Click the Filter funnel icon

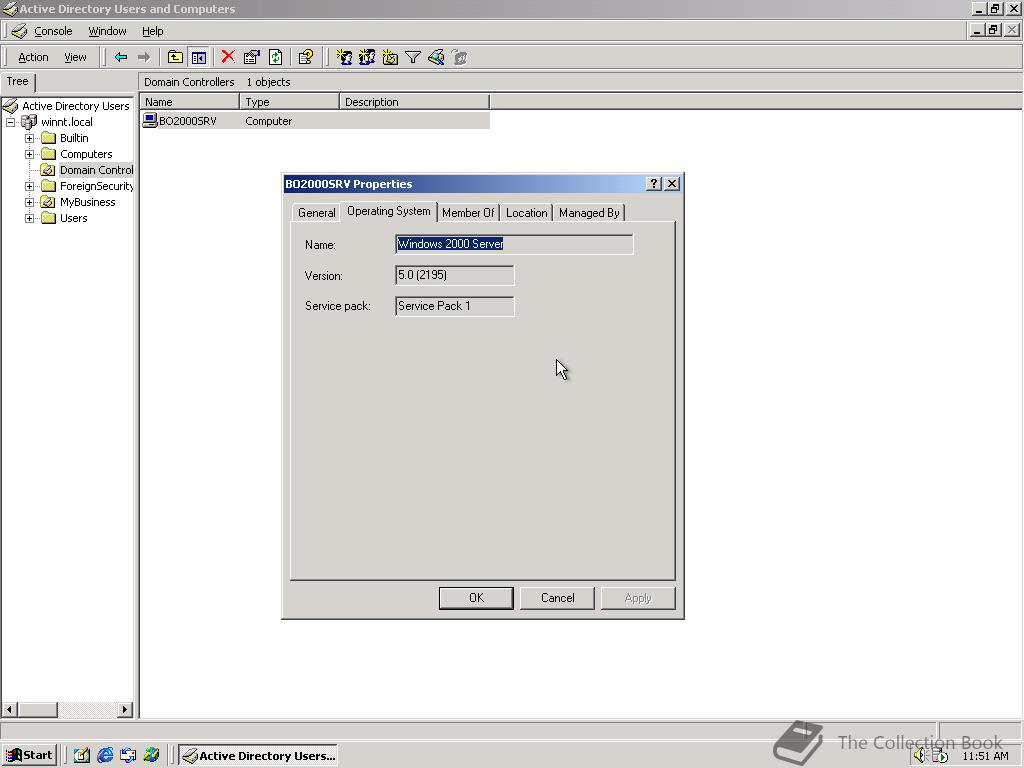(x=413, y=57)
